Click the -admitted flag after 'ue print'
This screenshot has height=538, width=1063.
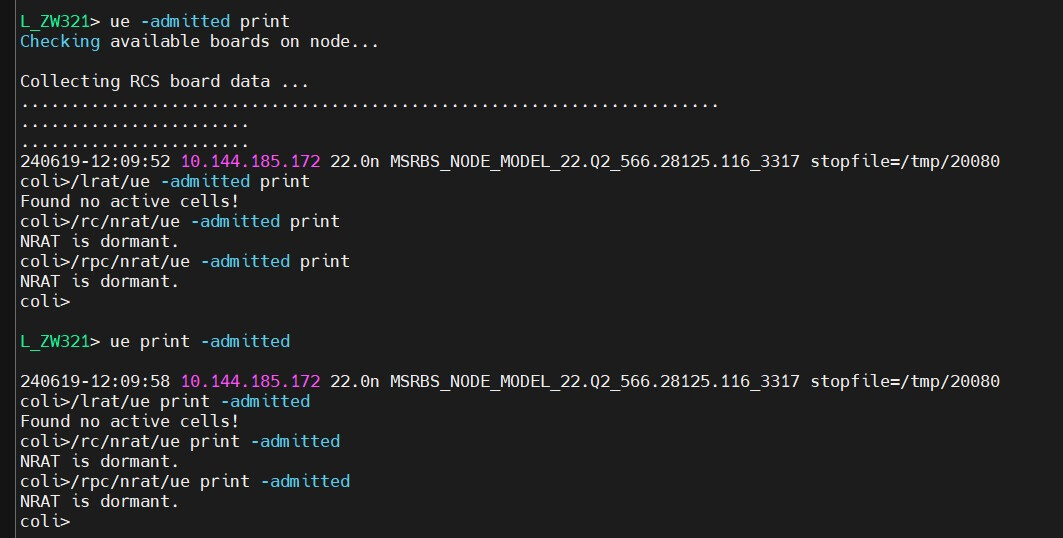[x=245, y=342]
